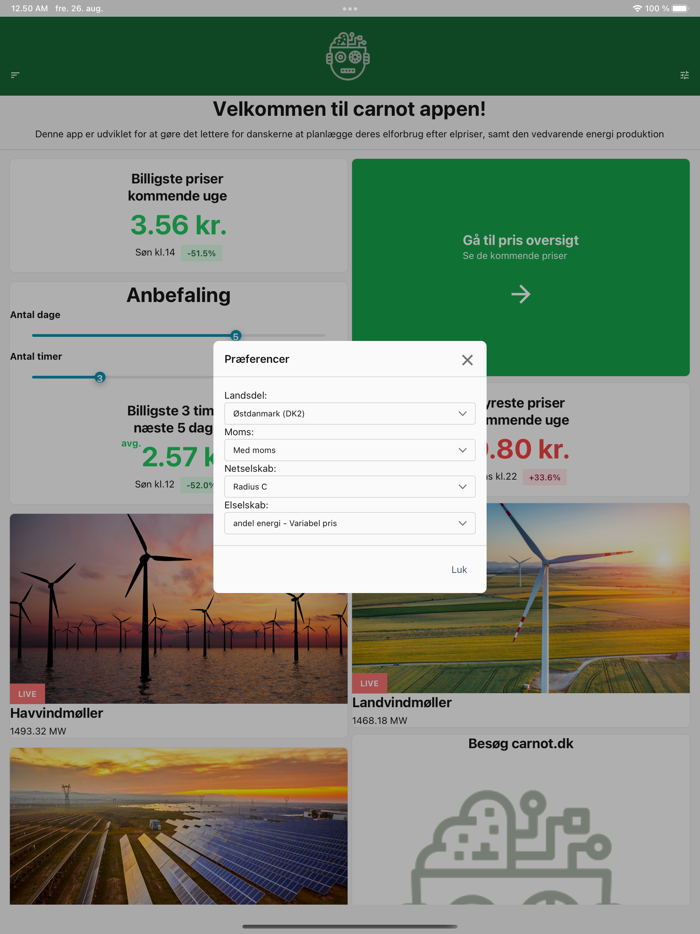Select the Landvindmøller wind turbine image
The image size is (700, 934).
(x=521, y=597)
